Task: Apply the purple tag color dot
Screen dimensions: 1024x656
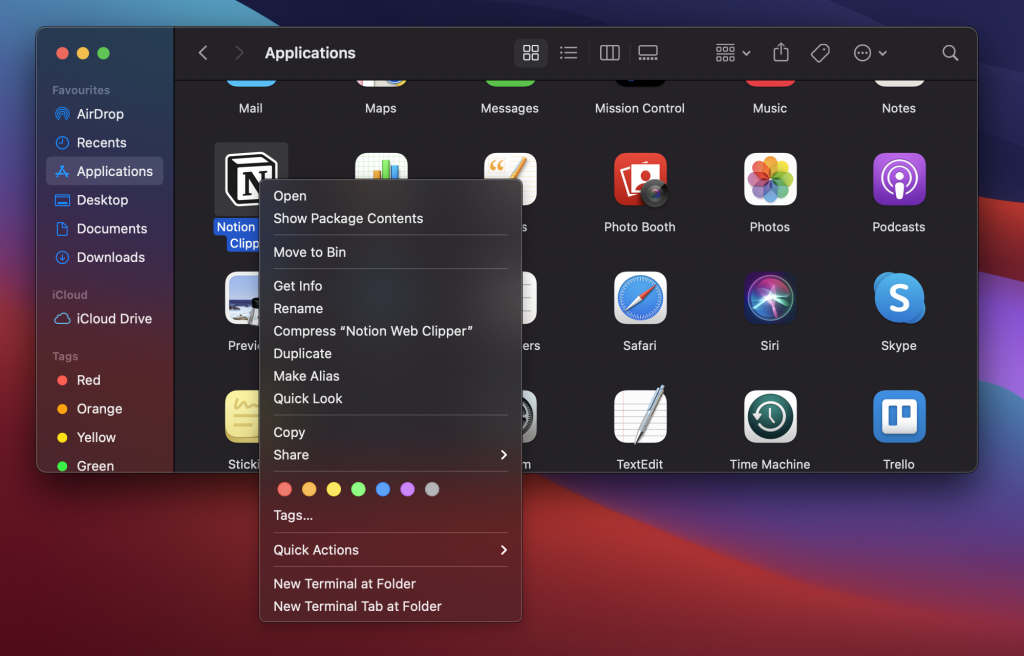Action: (x=408, y=489)
